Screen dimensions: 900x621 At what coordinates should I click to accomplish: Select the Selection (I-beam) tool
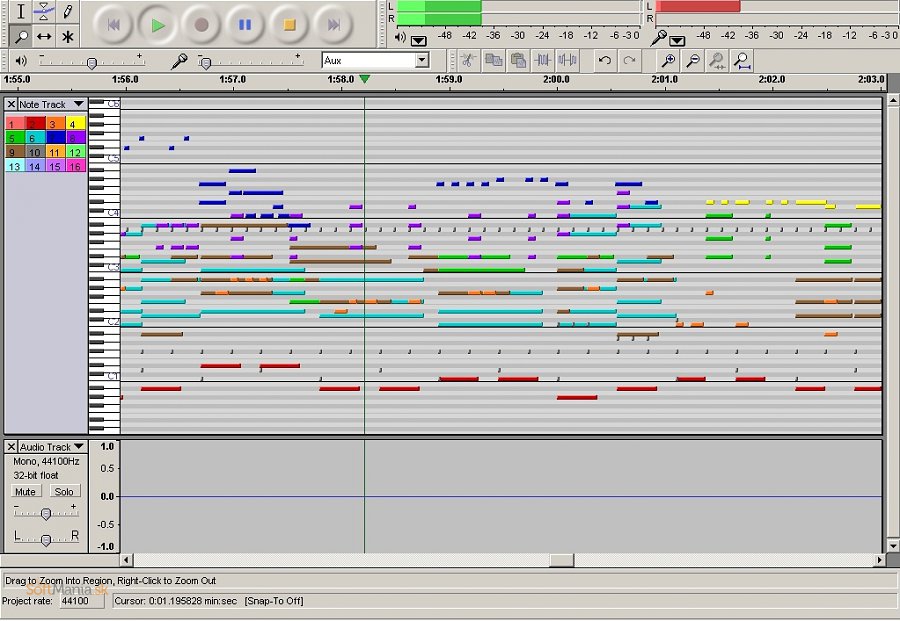21,11
